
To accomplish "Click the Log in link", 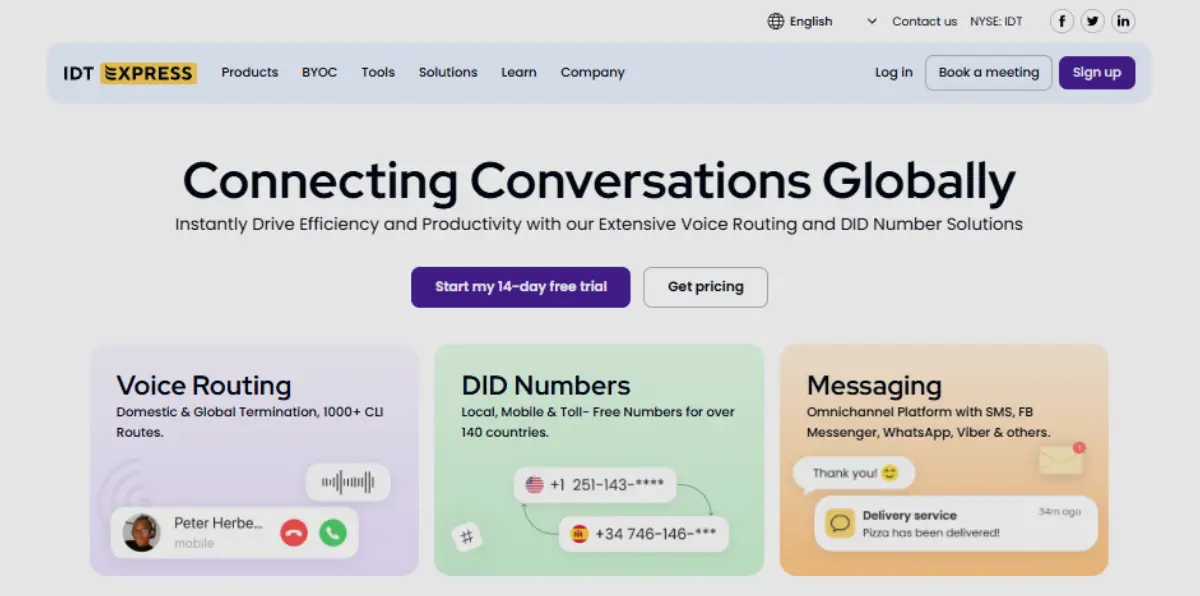I will (894, 72).
